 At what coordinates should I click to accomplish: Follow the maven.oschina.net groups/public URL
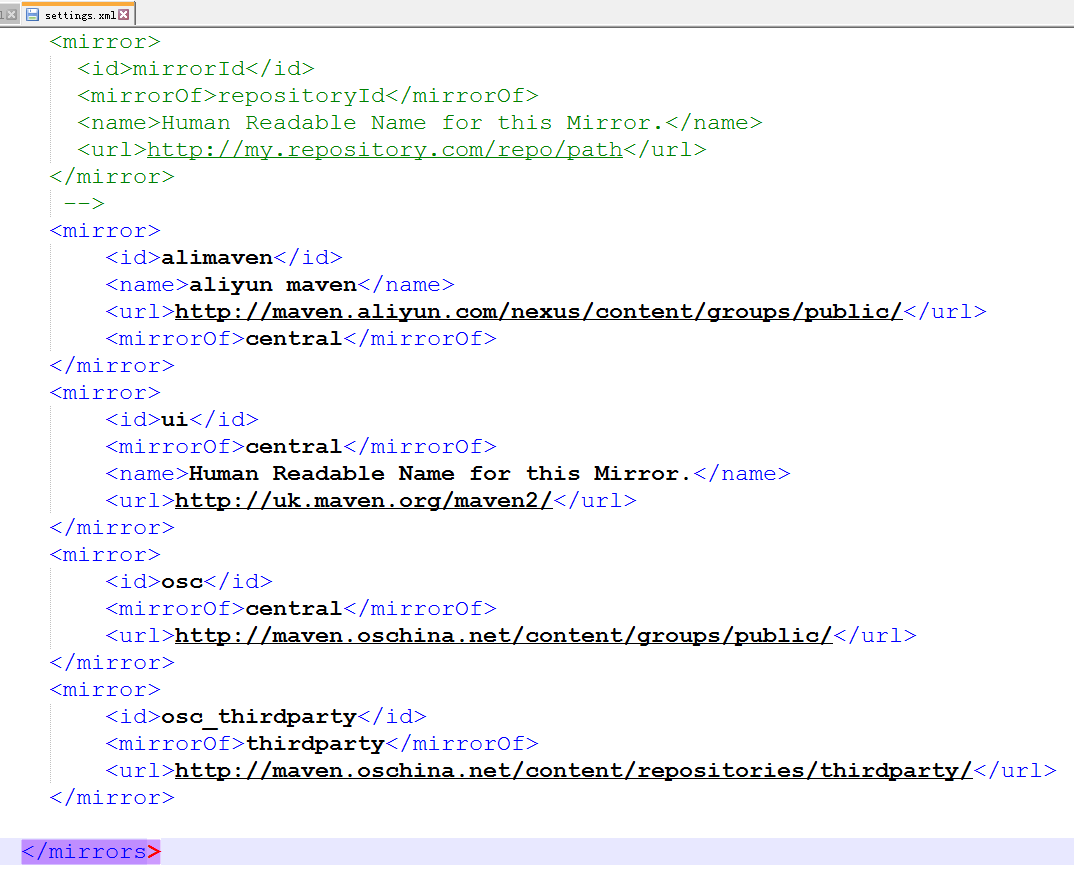(x=503, y=635)
